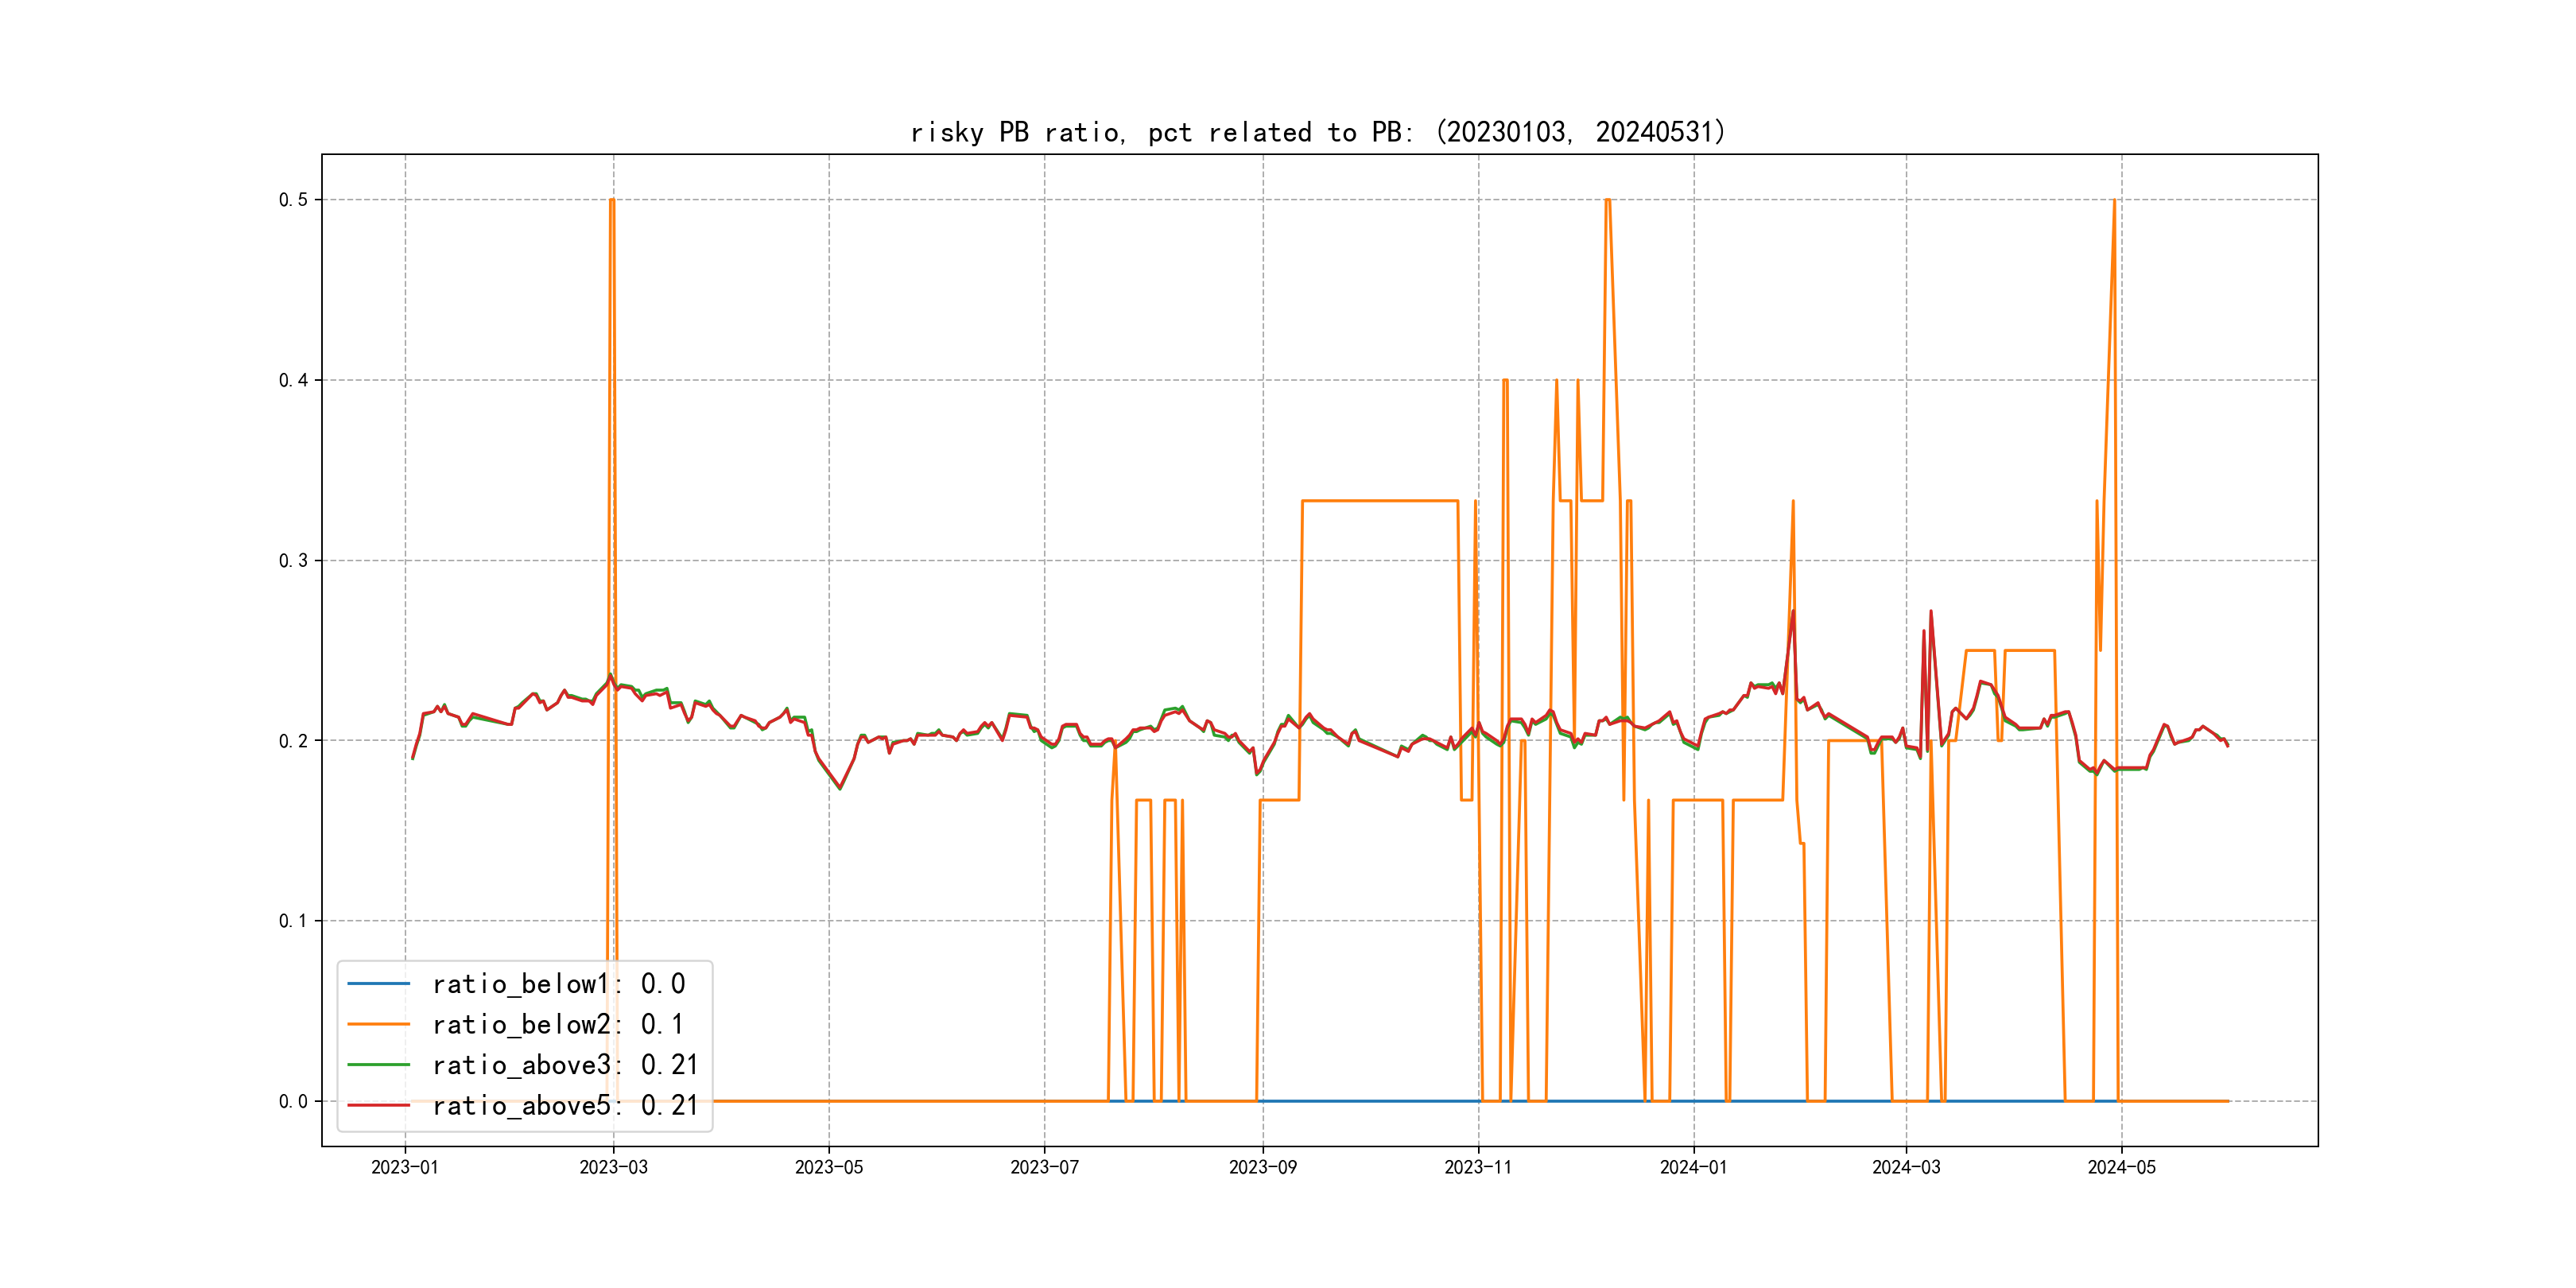This screenshot has width=2576, height=1288.
Task: Select the 'ratio_above3: 0.21' legend label
Action: coord(565,1065)
